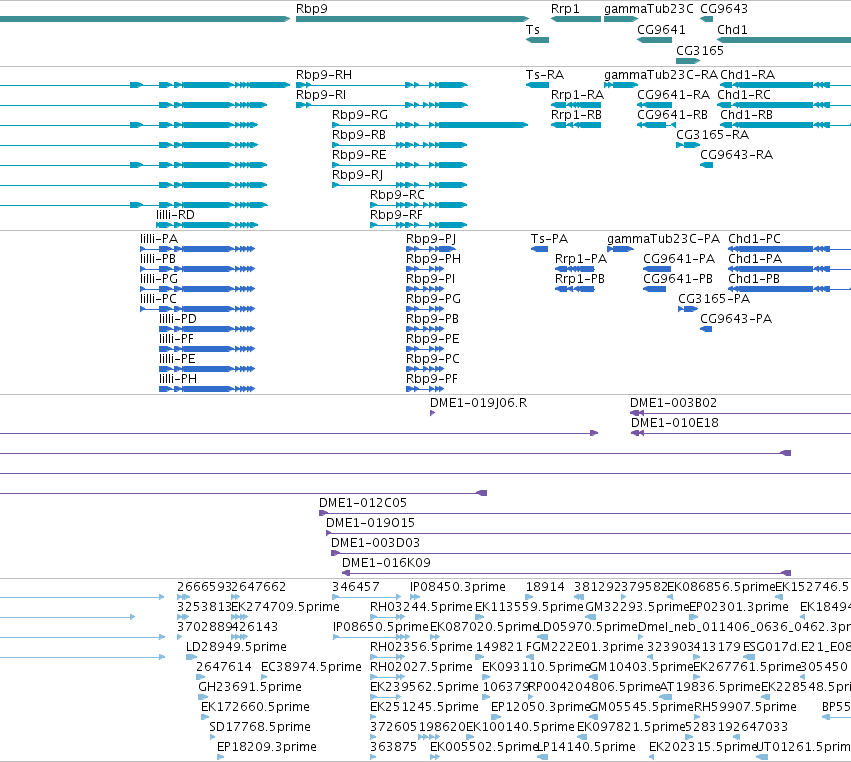Viewport: 851px width, 762px height.
Task: Click clone DME1-003D03 label
Action: pyautogui.click(x=375, y=543)
